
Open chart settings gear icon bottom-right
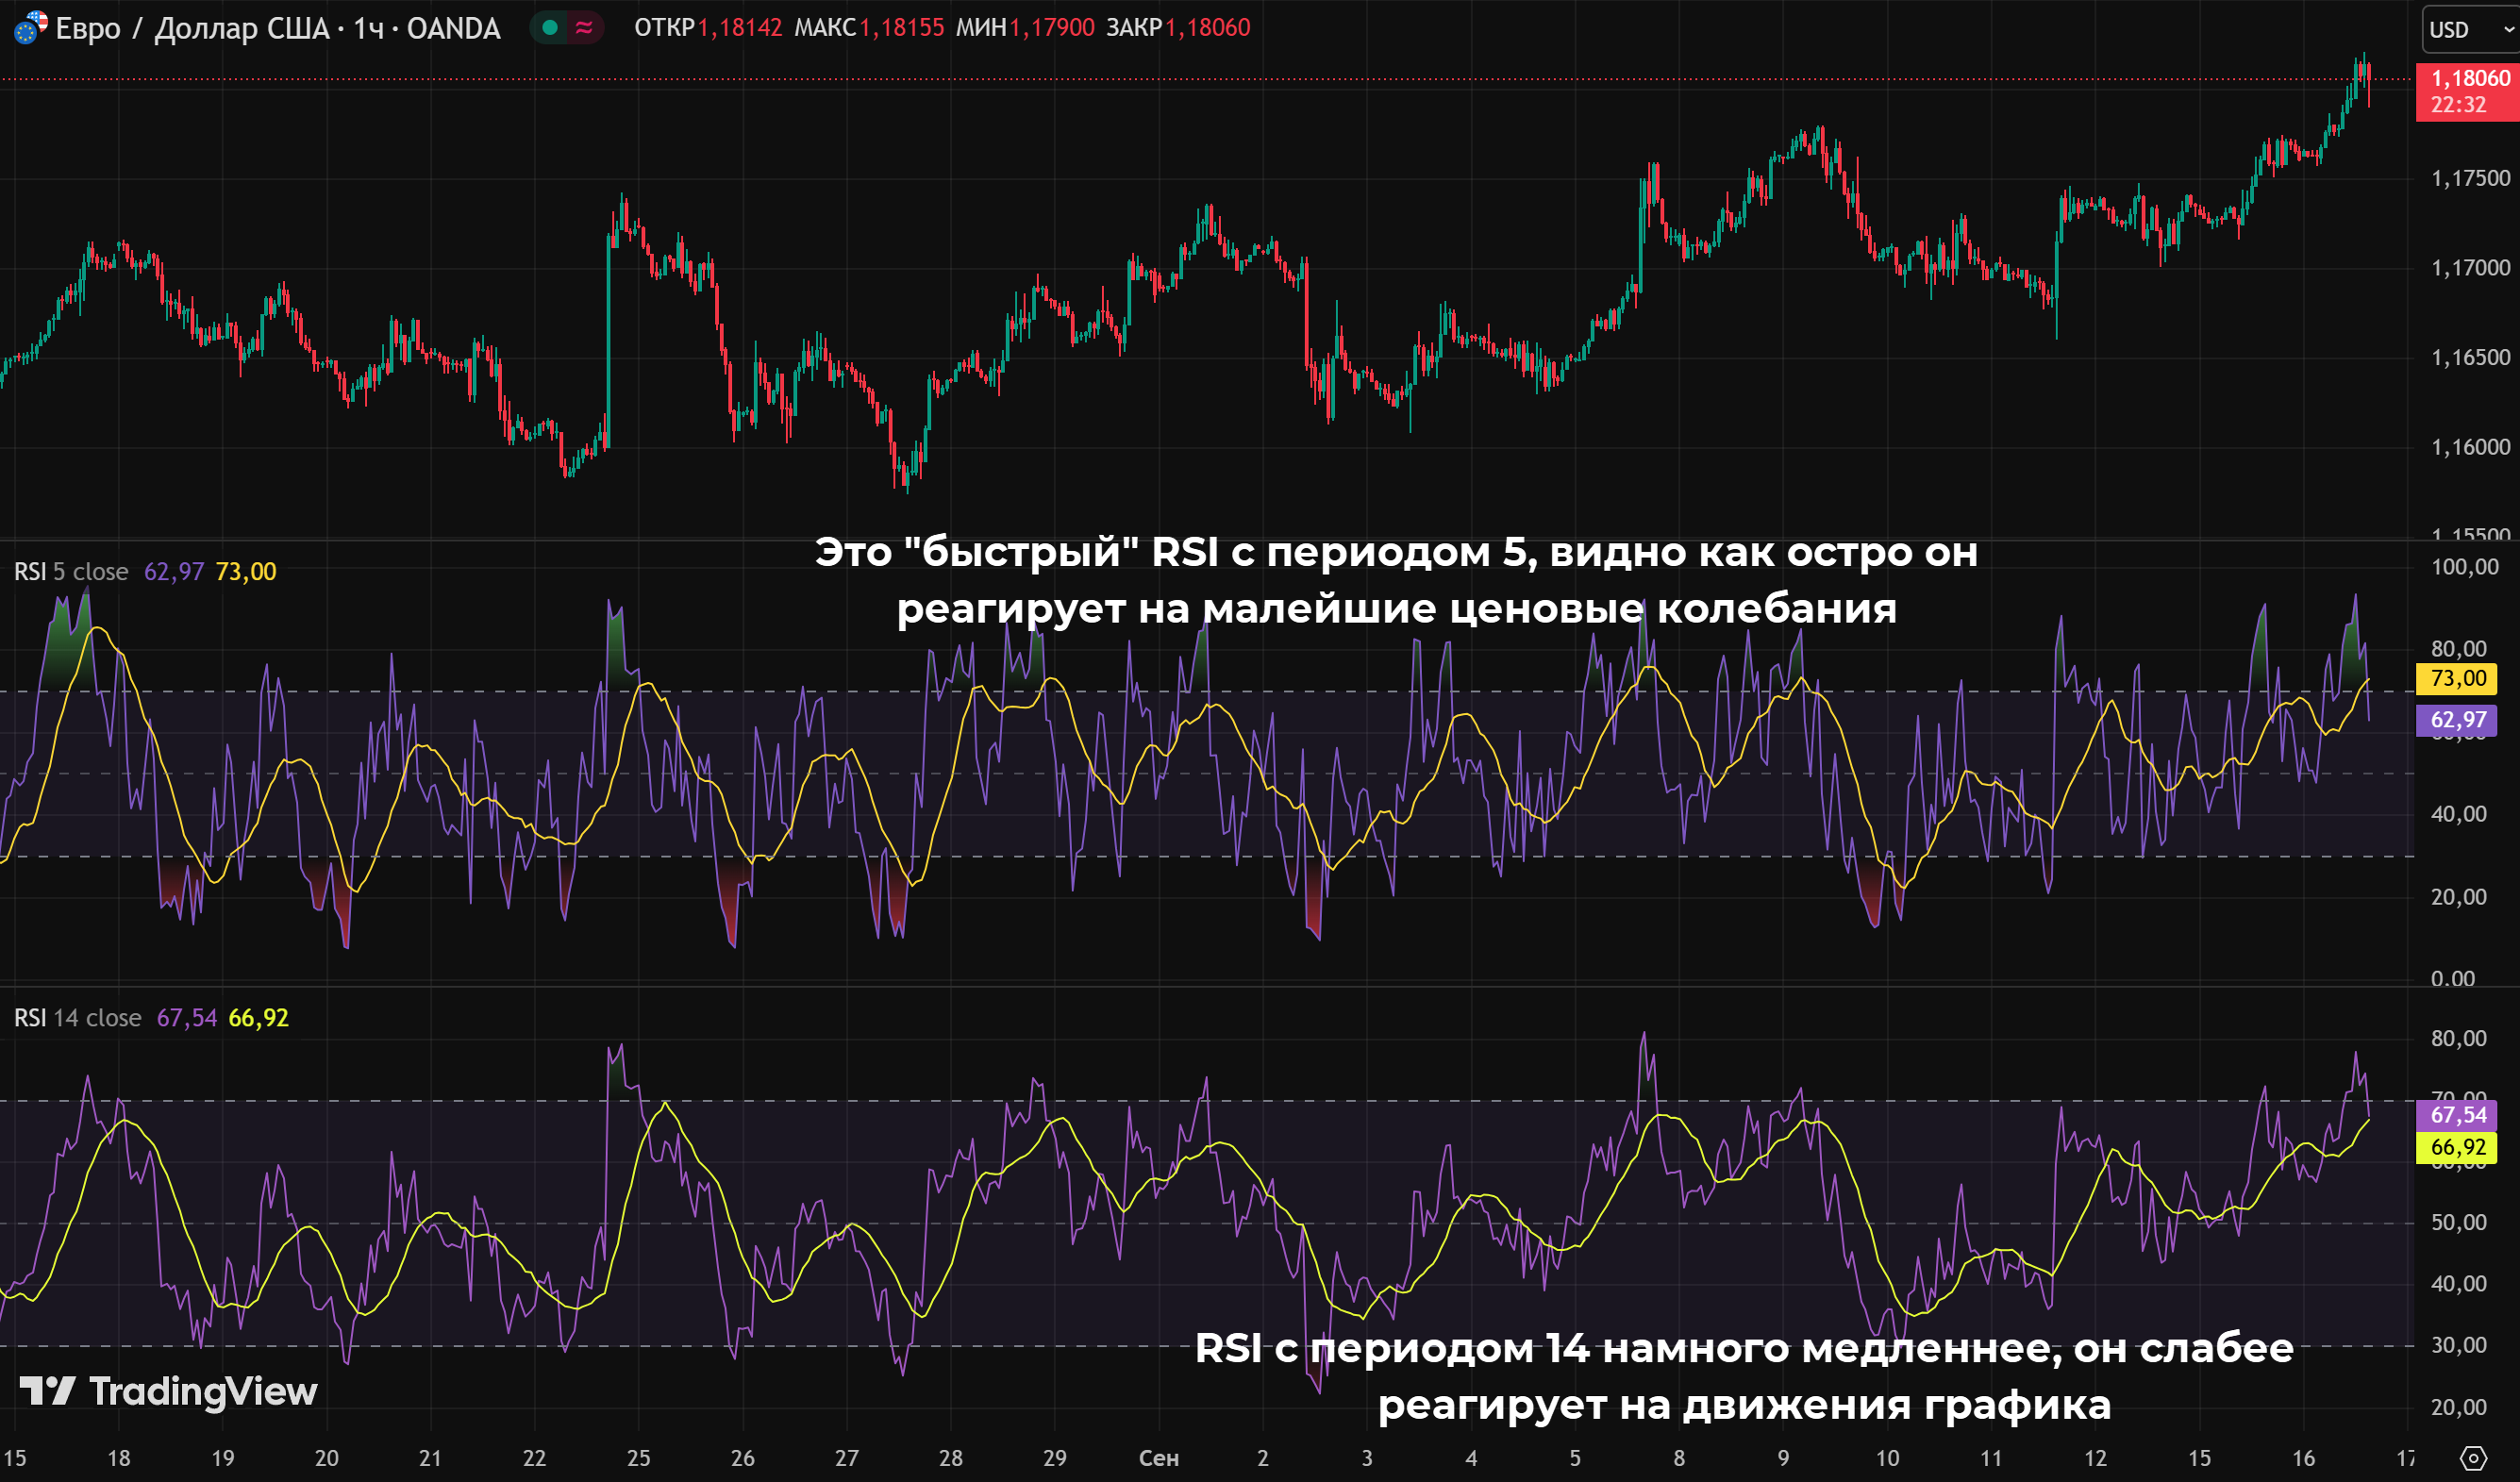coord(2473,1458)
